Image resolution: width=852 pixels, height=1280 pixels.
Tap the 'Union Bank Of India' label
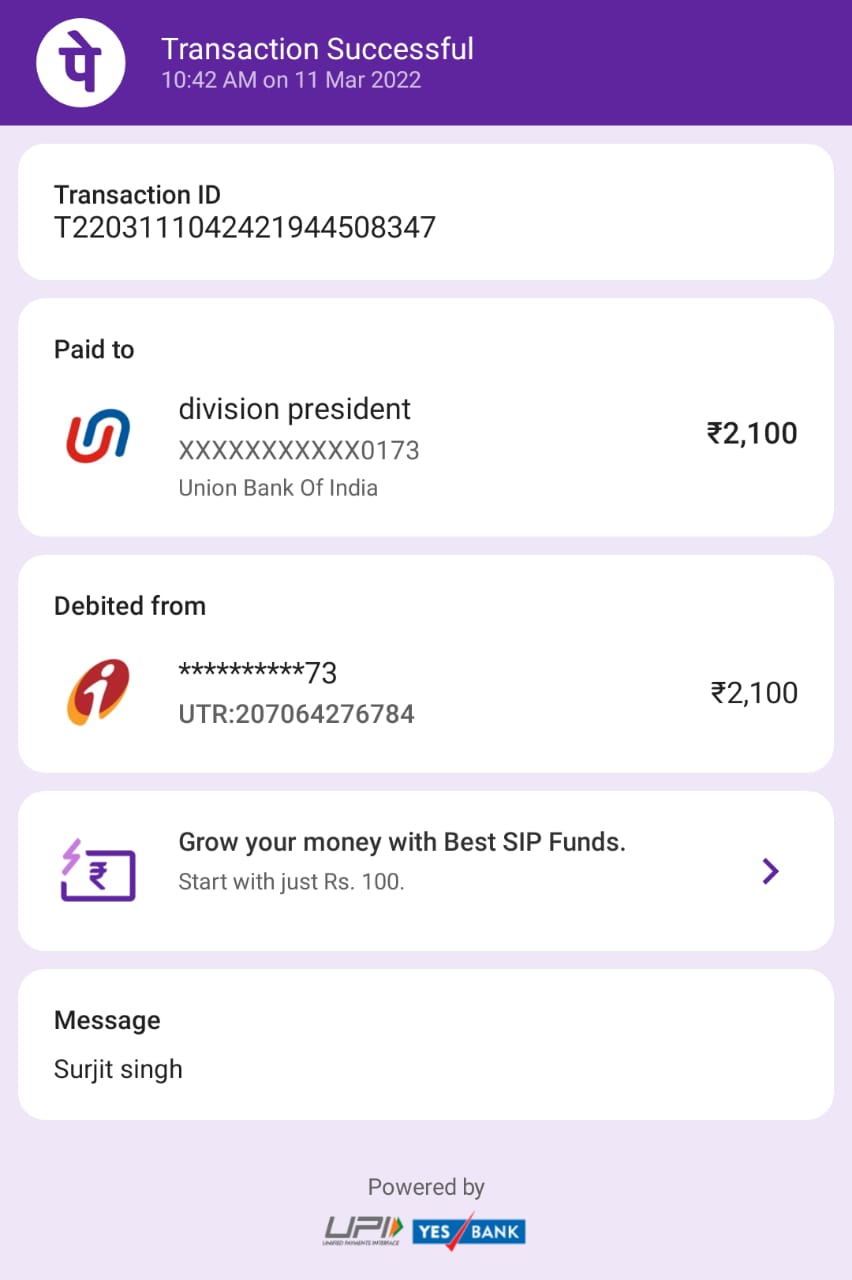point(278,489)
